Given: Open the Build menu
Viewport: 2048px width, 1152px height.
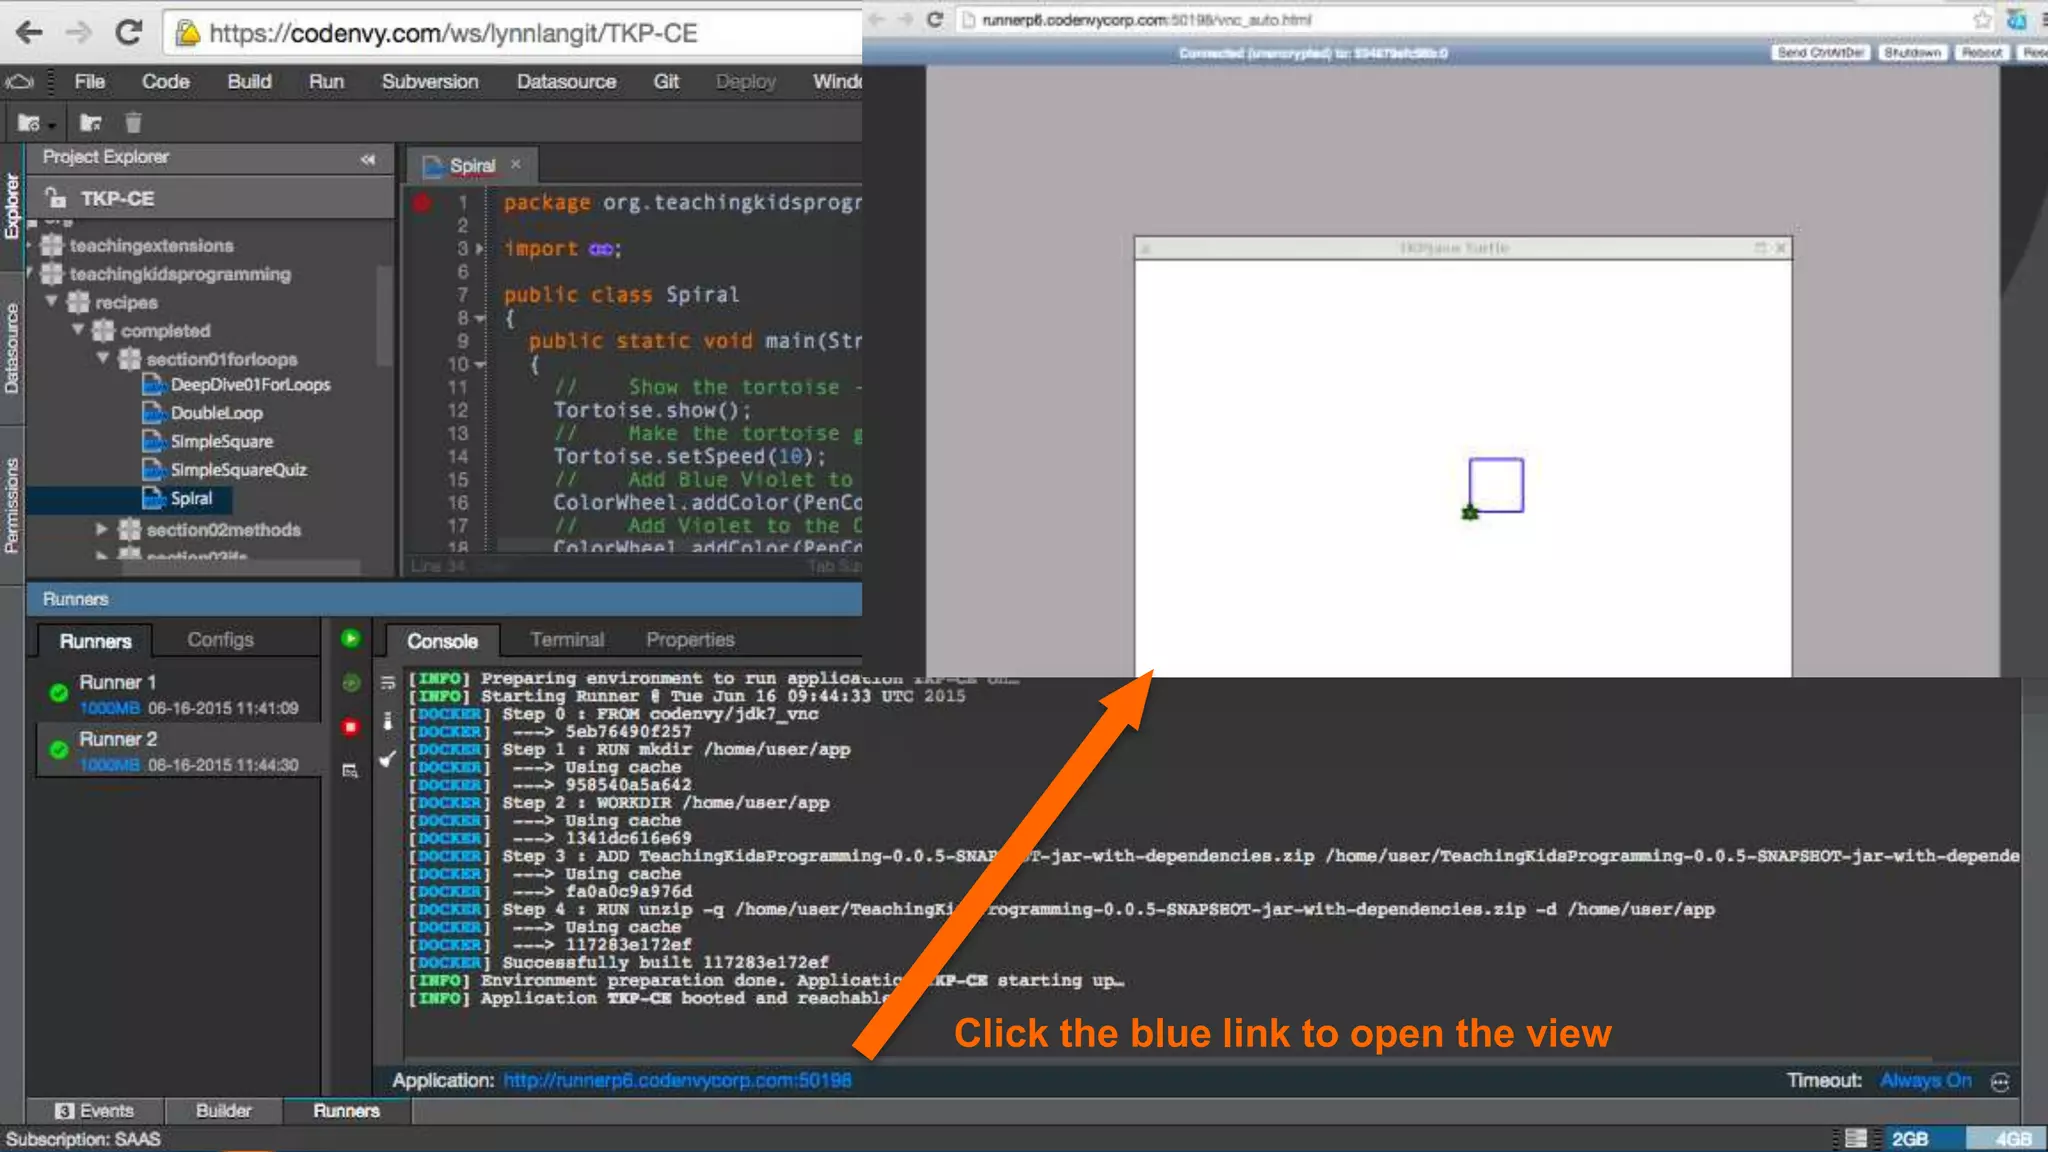Looking at the screenshot, I should point(249,81).
